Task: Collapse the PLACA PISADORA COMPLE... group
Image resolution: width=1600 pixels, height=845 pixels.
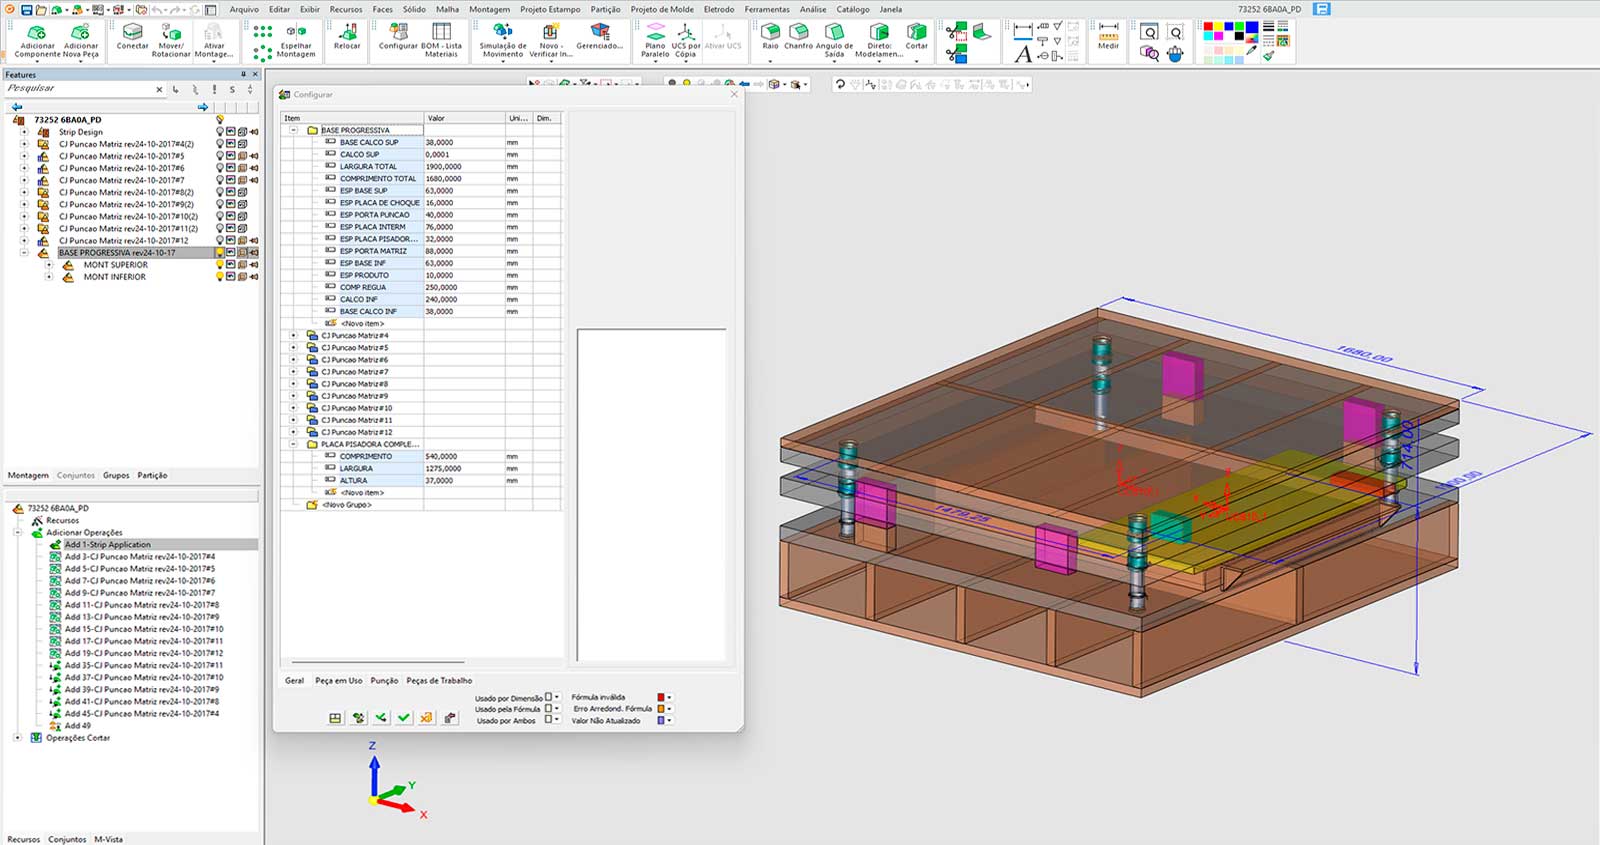Action: pos(293,444)
